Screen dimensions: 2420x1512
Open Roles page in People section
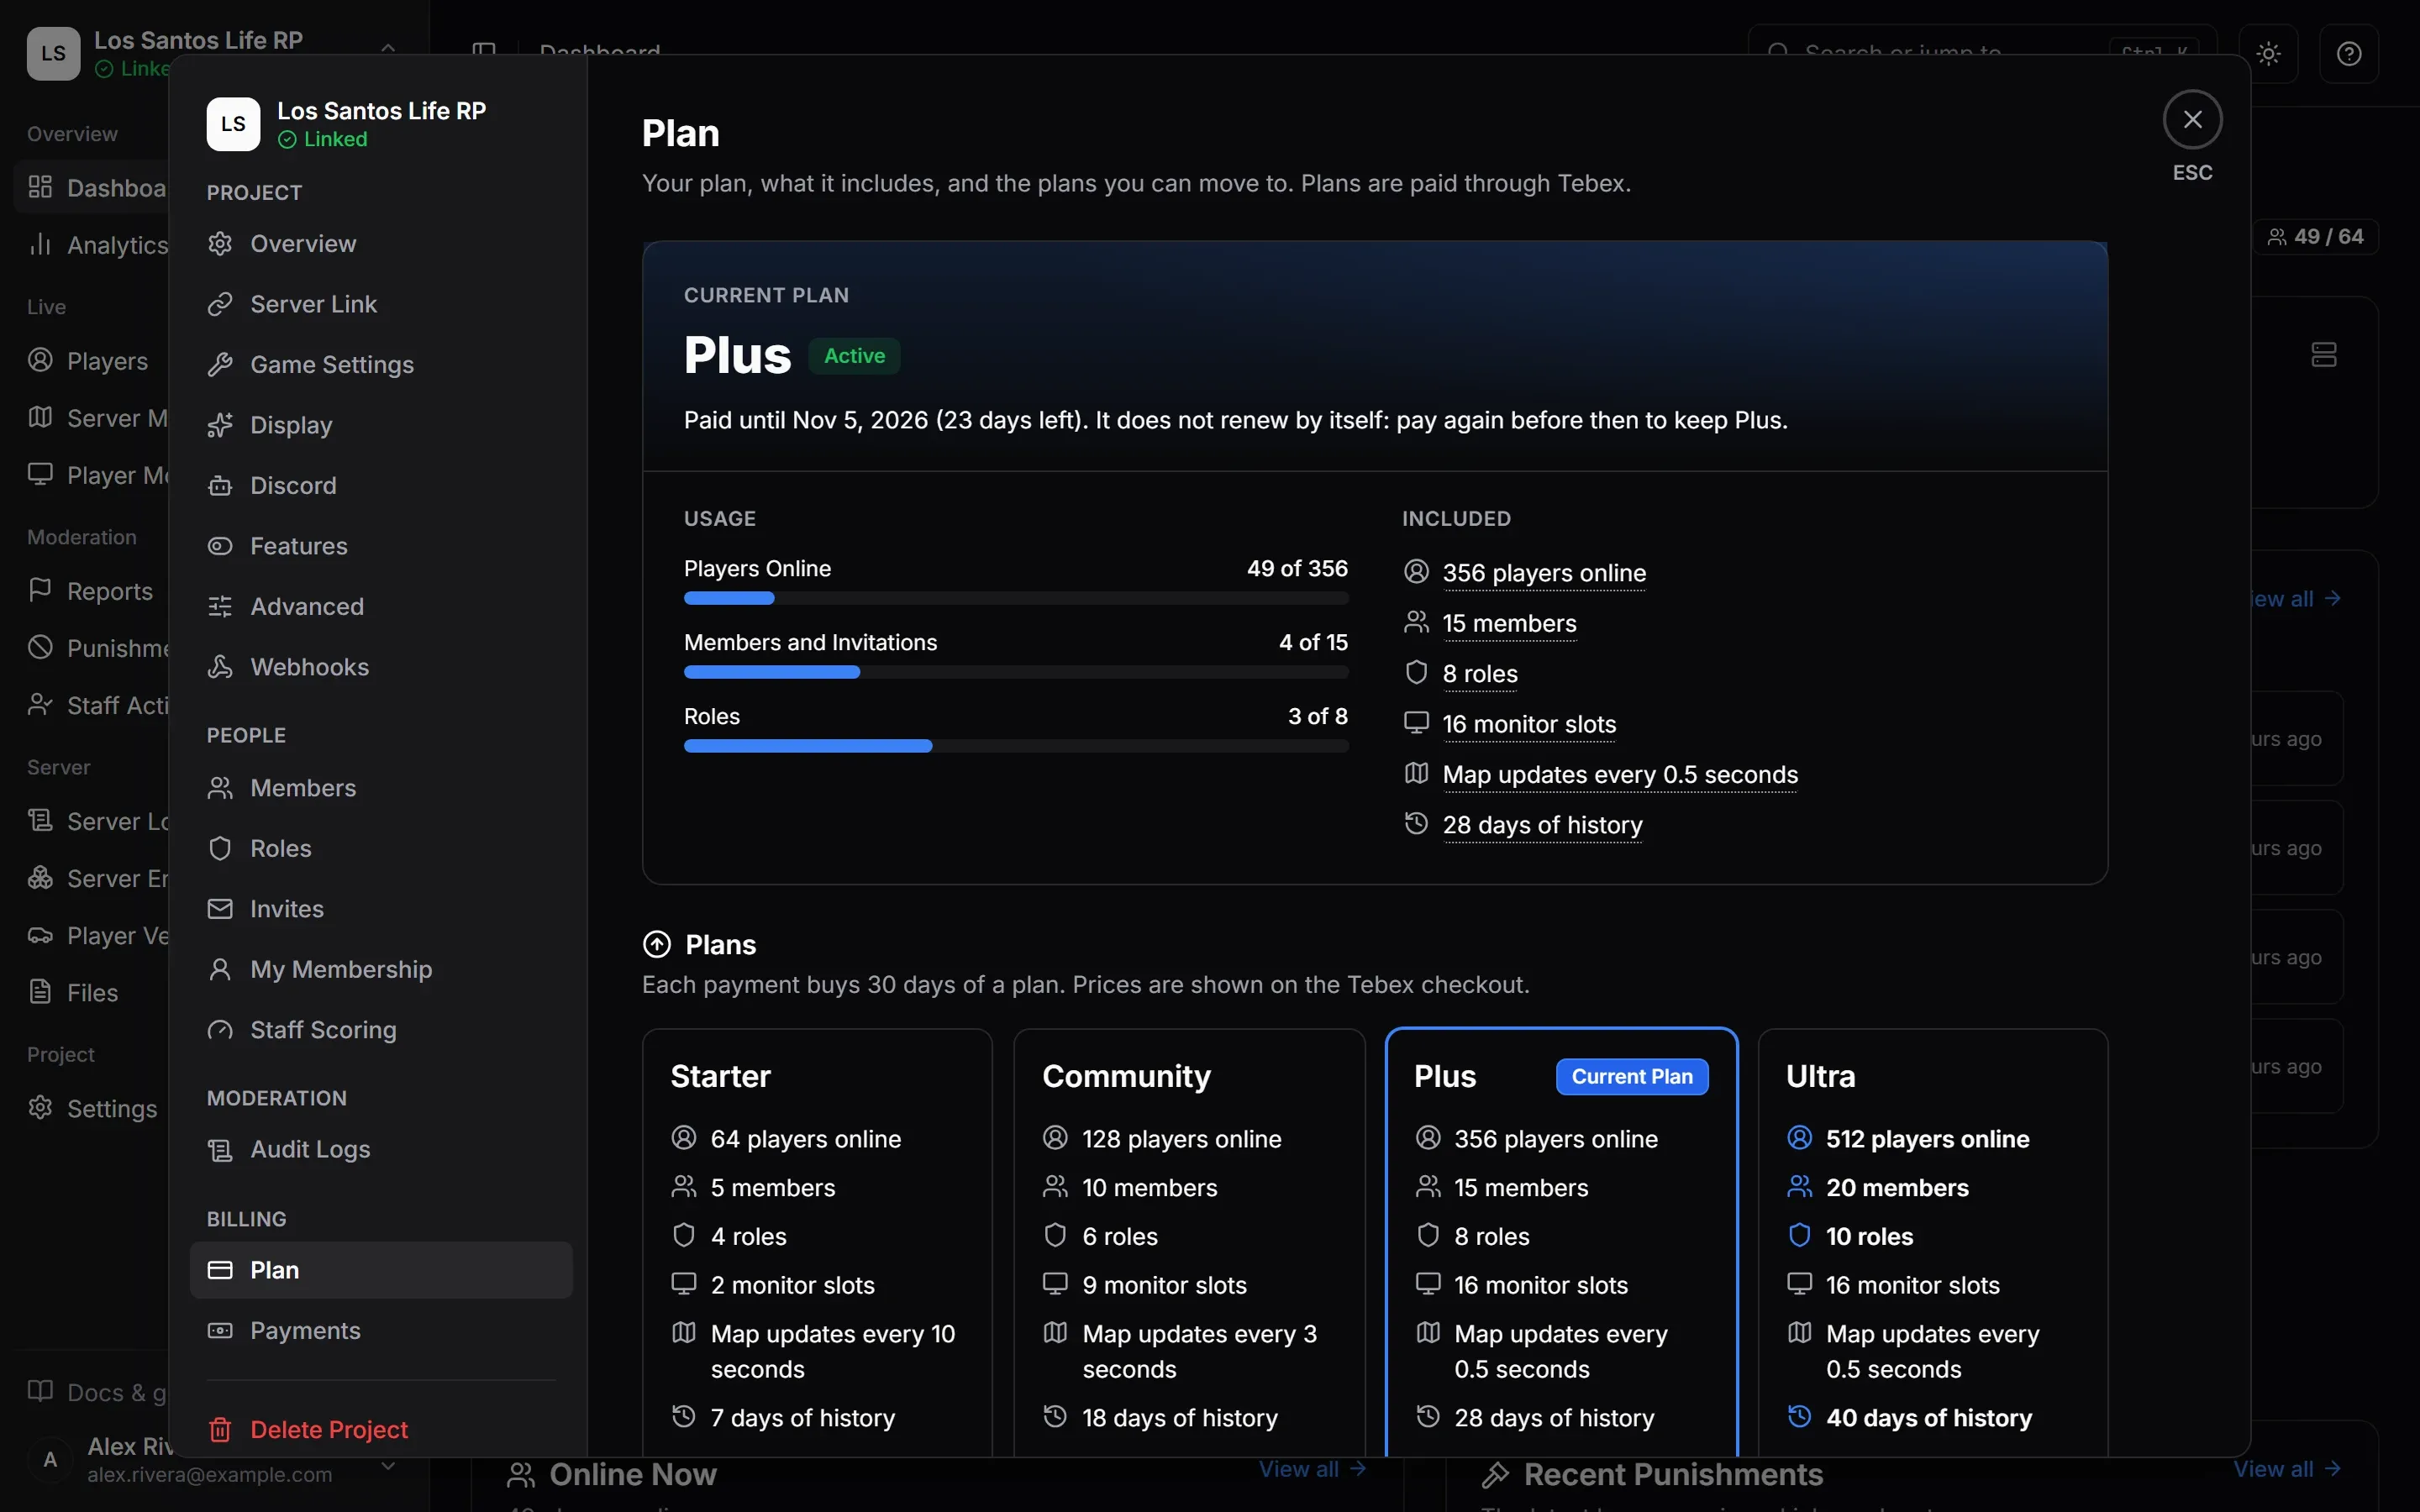(x=380, y=849)
